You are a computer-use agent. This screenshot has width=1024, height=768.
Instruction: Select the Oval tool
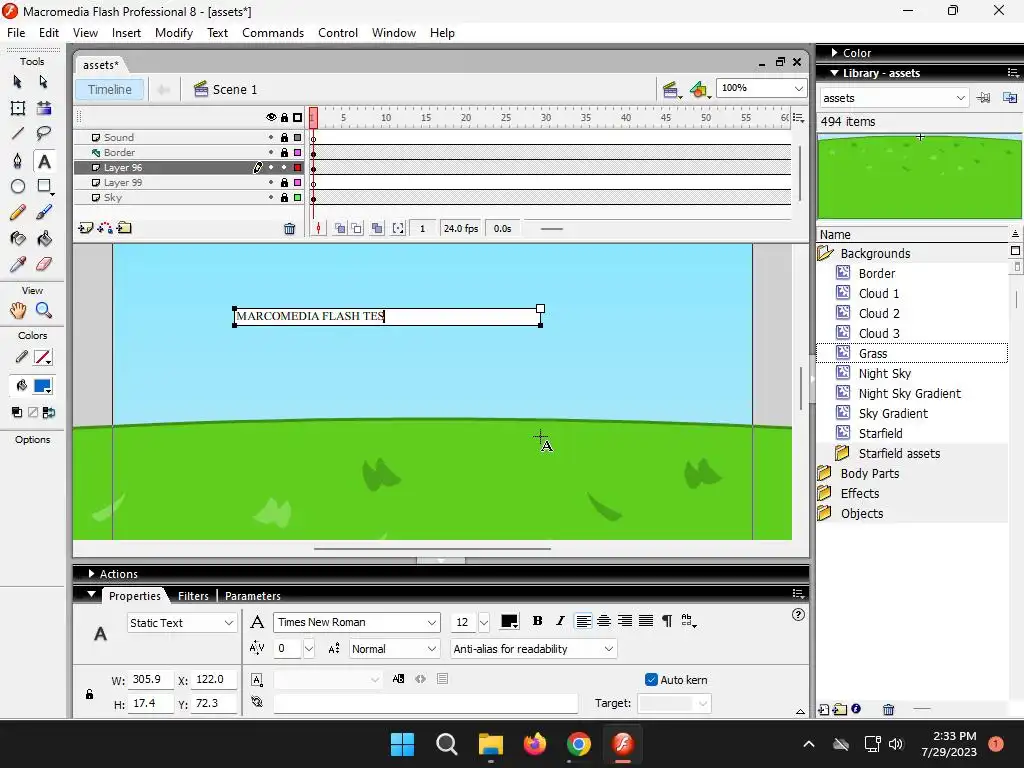pyautogui.click(x=18, y=187)
